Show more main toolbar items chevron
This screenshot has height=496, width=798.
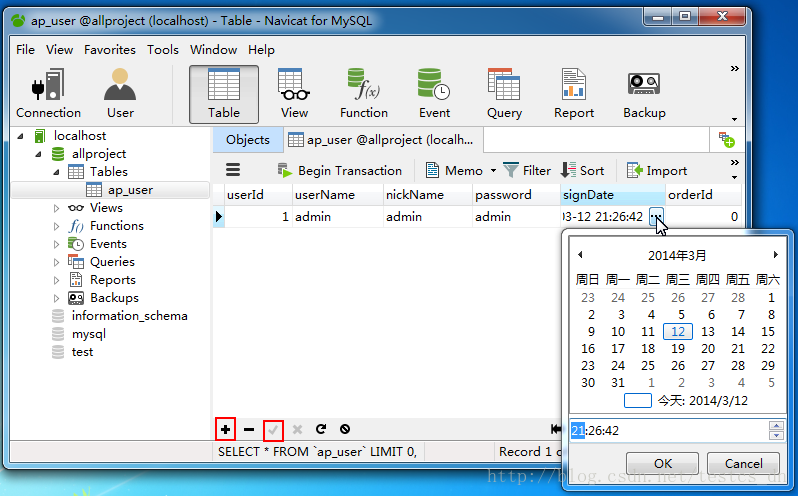tap(734, 68)
